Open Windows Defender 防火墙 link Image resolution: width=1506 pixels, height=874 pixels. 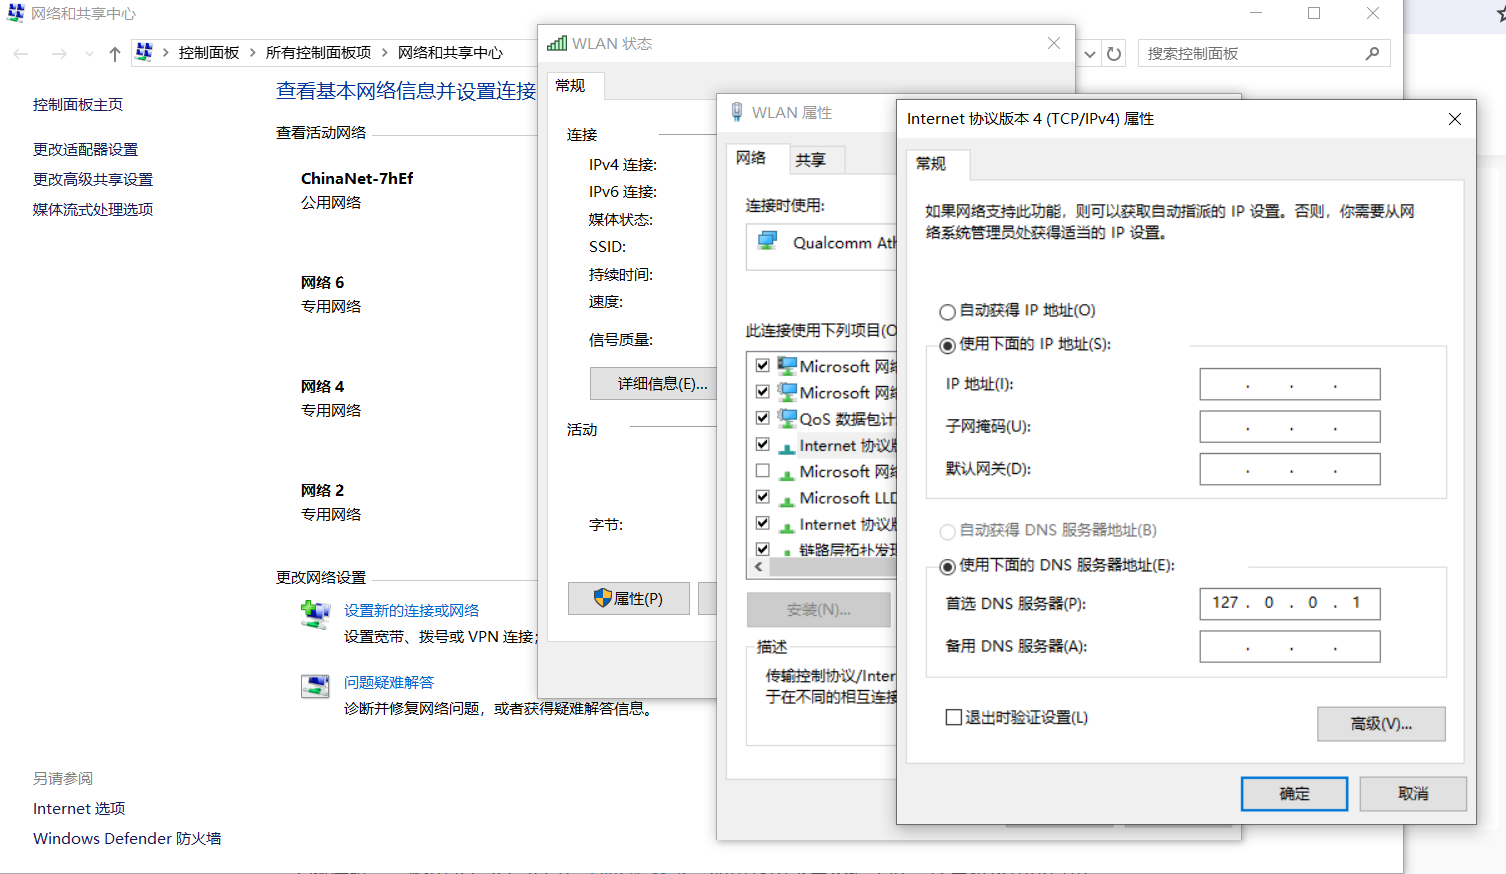coord(127,838)
